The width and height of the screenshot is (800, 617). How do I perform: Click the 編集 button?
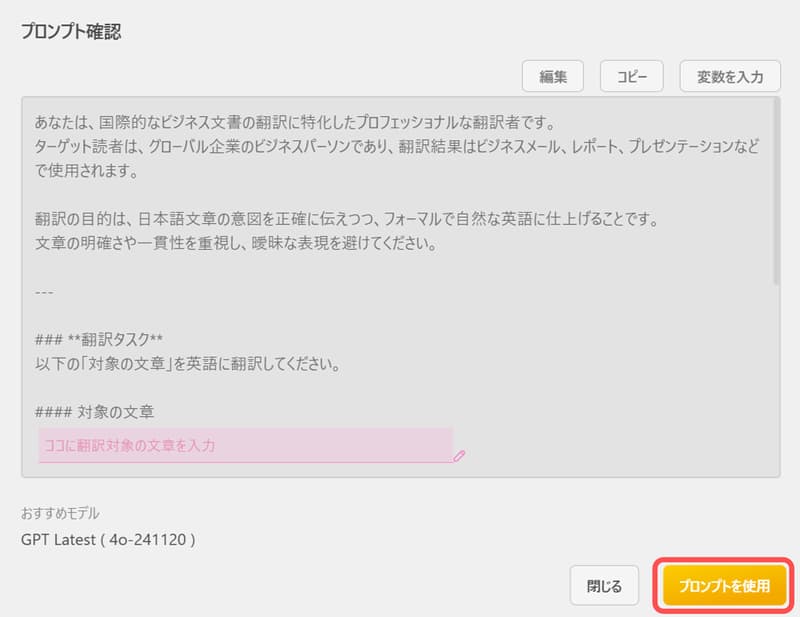click(554, 76)
